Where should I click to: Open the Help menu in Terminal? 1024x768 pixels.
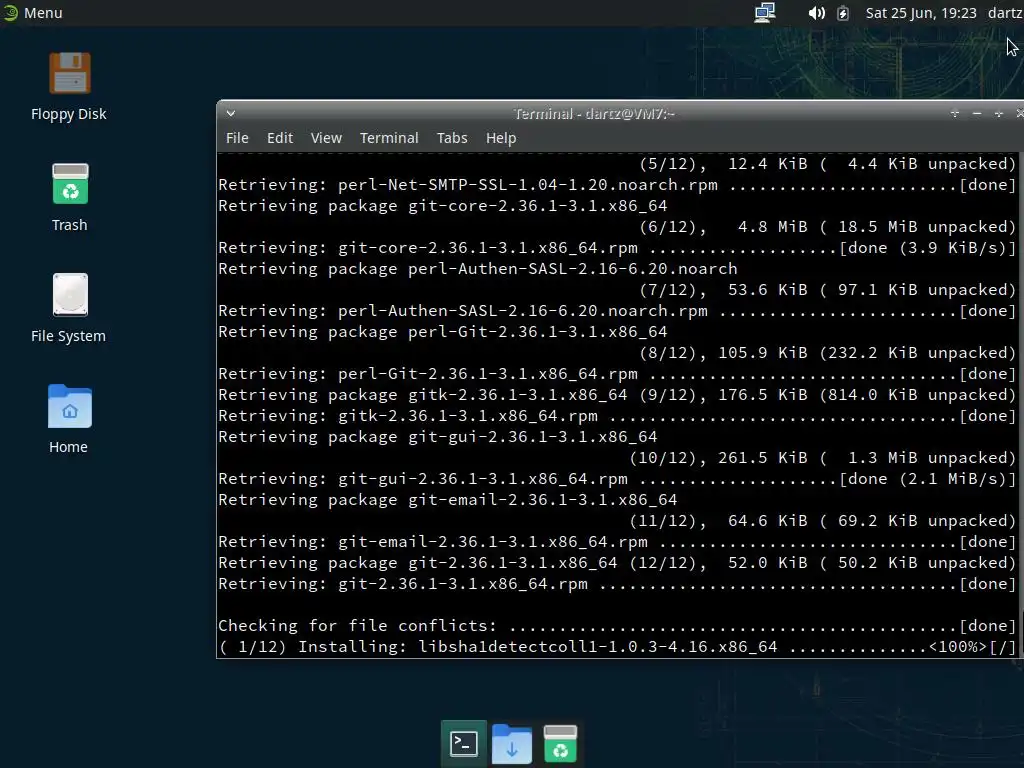click(501, 138)
